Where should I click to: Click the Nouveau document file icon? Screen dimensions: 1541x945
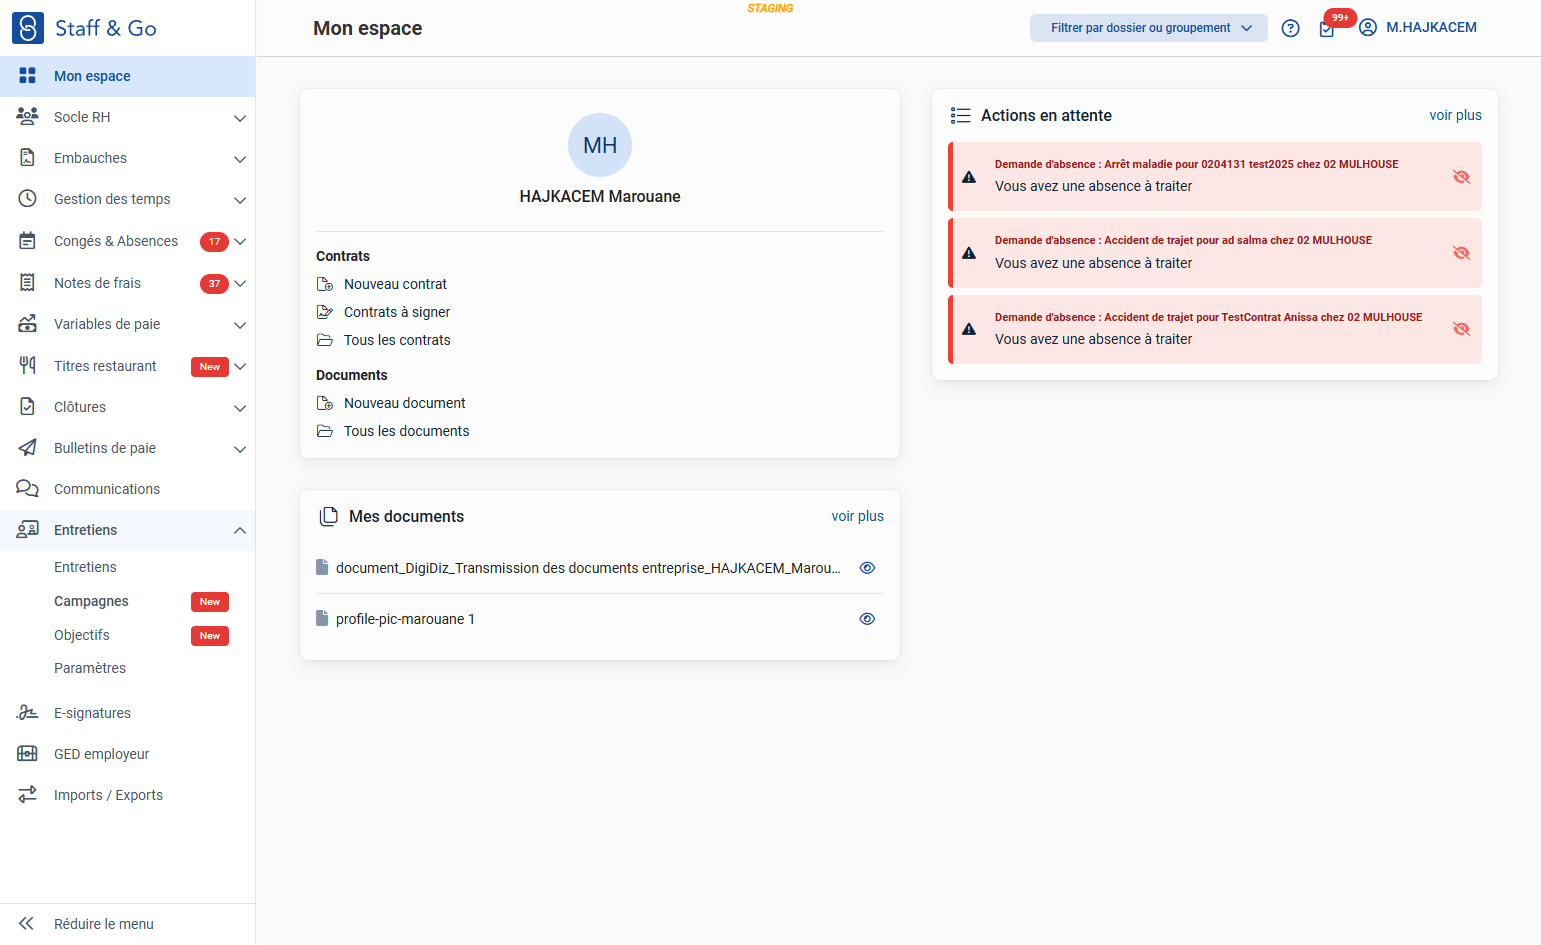click(325, 403)
